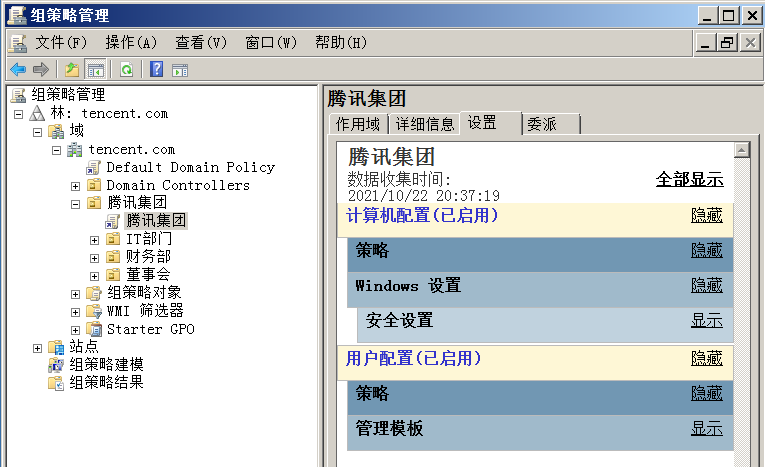765x467 pixels.
Task: Open the 查看(V) menu
Action: 201,43
